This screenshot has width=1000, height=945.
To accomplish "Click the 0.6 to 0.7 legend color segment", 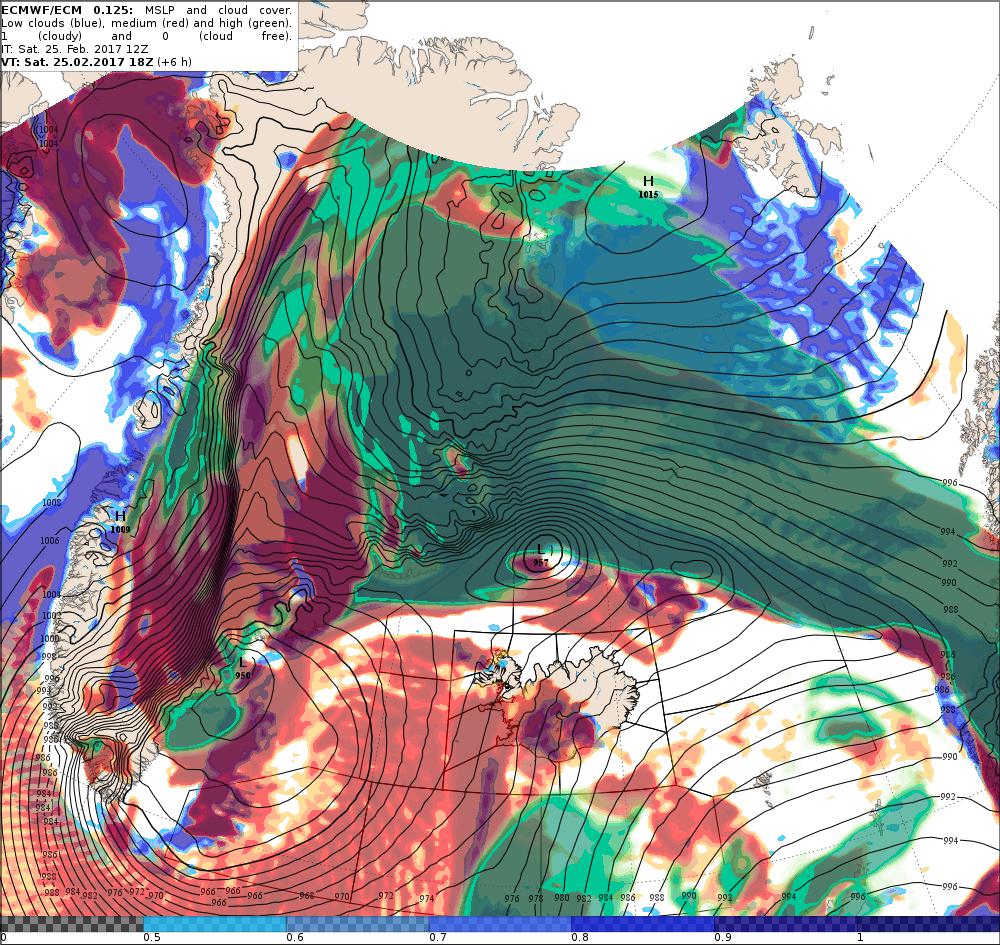I will coord(358,924).
